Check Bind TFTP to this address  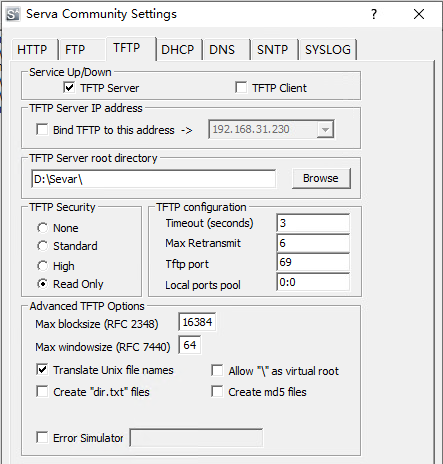pos(42,129)
